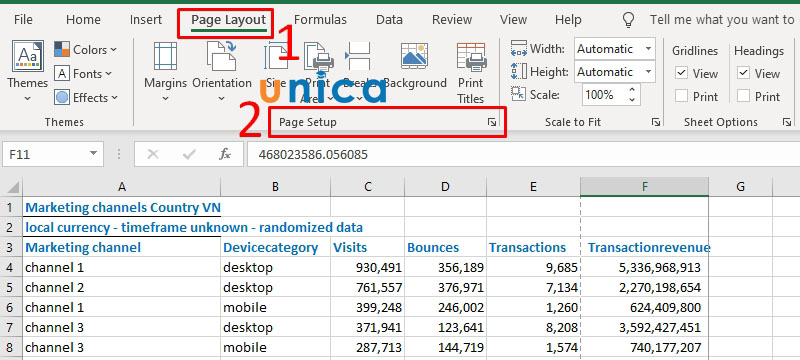Set a sheet Background image

coord(415,66)
